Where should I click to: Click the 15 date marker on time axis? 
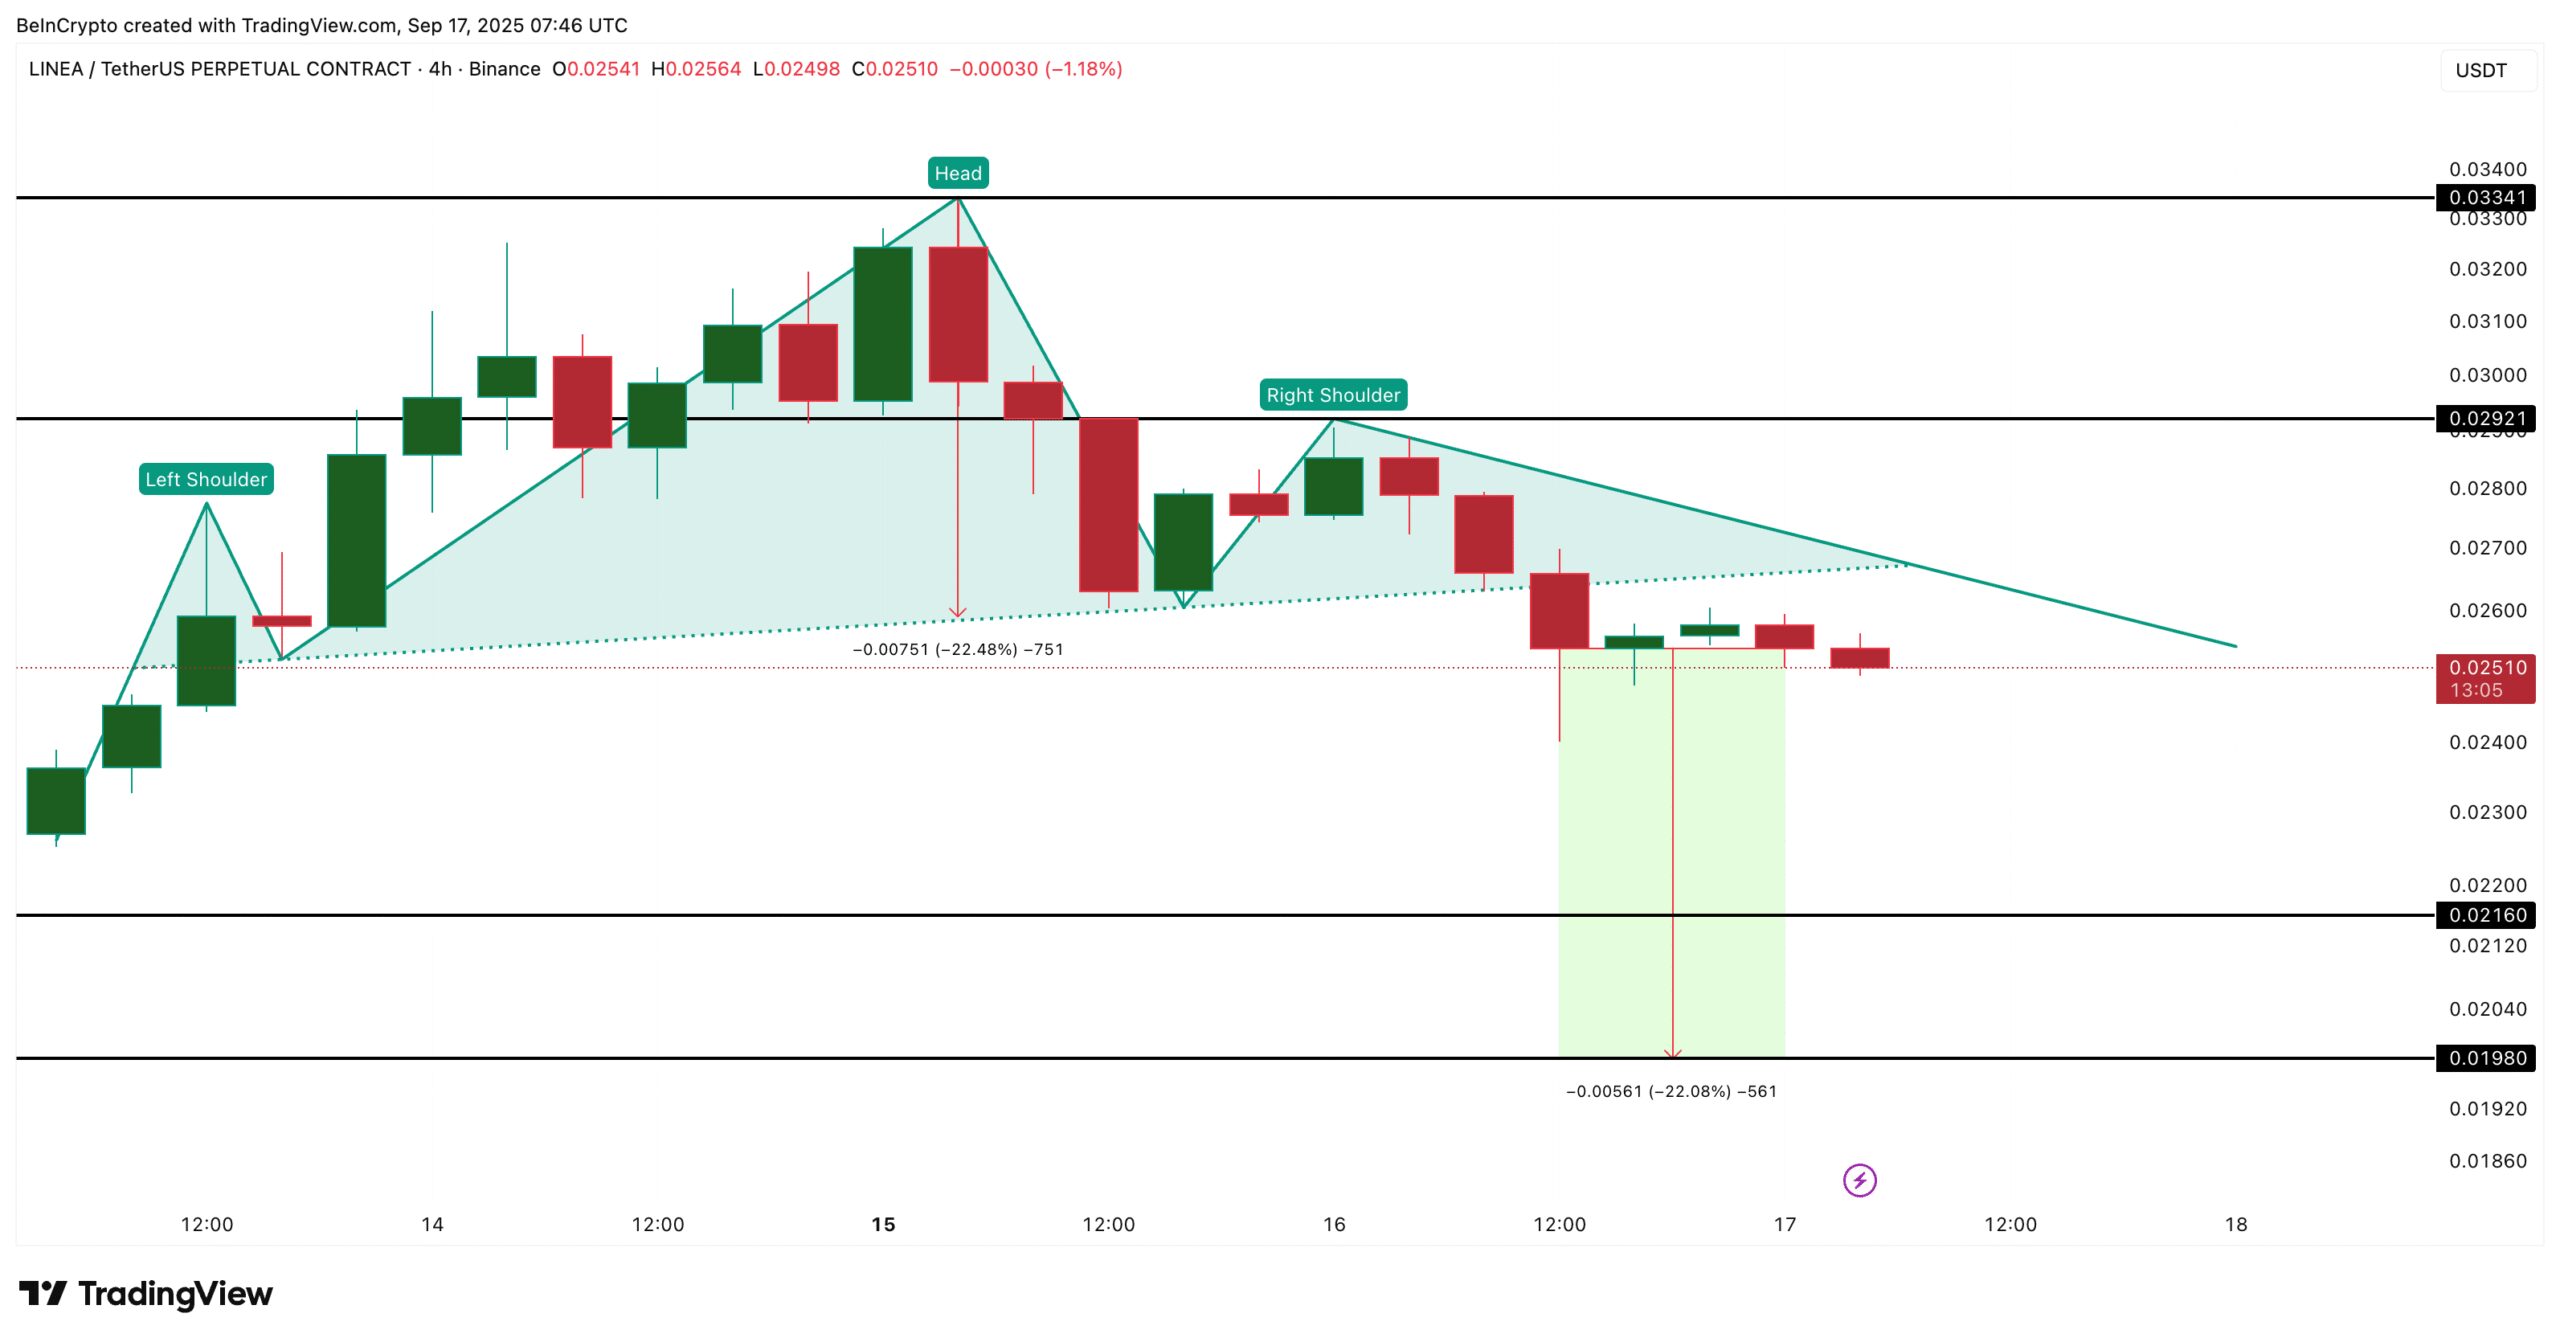click(x=883, y=1224)
